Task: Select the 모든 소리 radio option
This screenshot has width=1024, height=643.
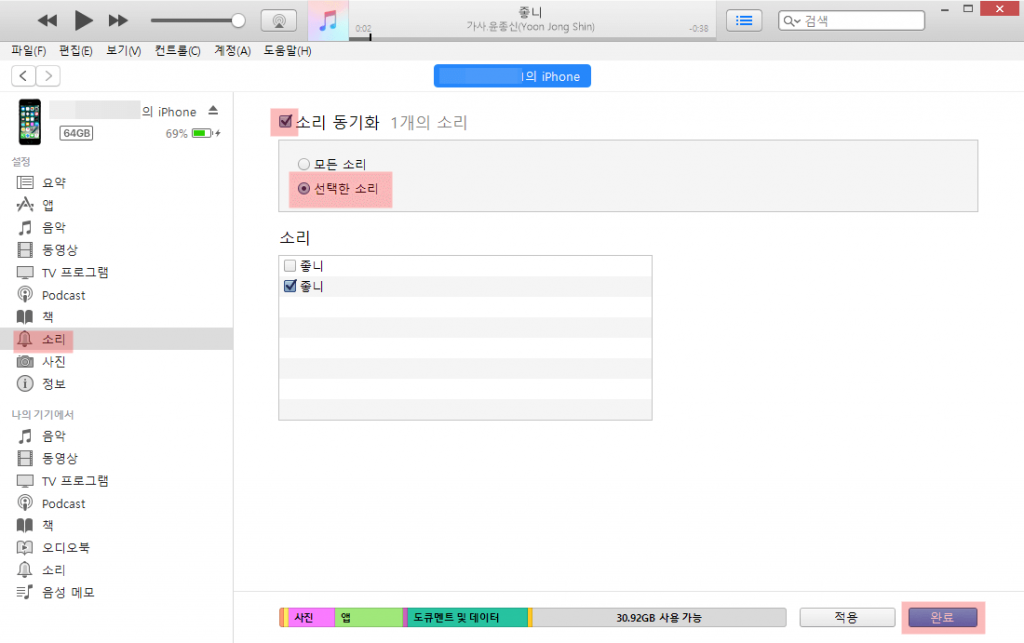Action: click(x=304, y=164)
